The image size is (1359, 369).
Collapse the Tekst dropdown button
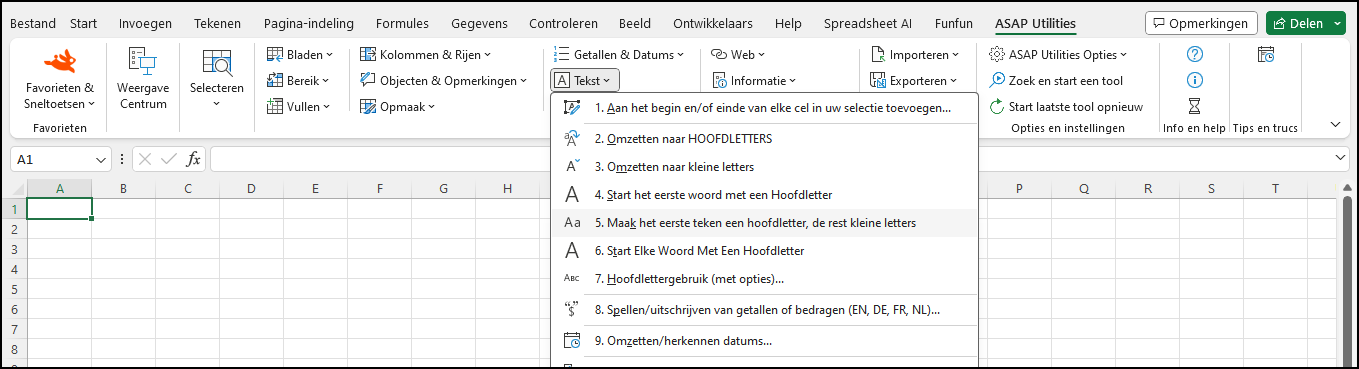point(586,80)
